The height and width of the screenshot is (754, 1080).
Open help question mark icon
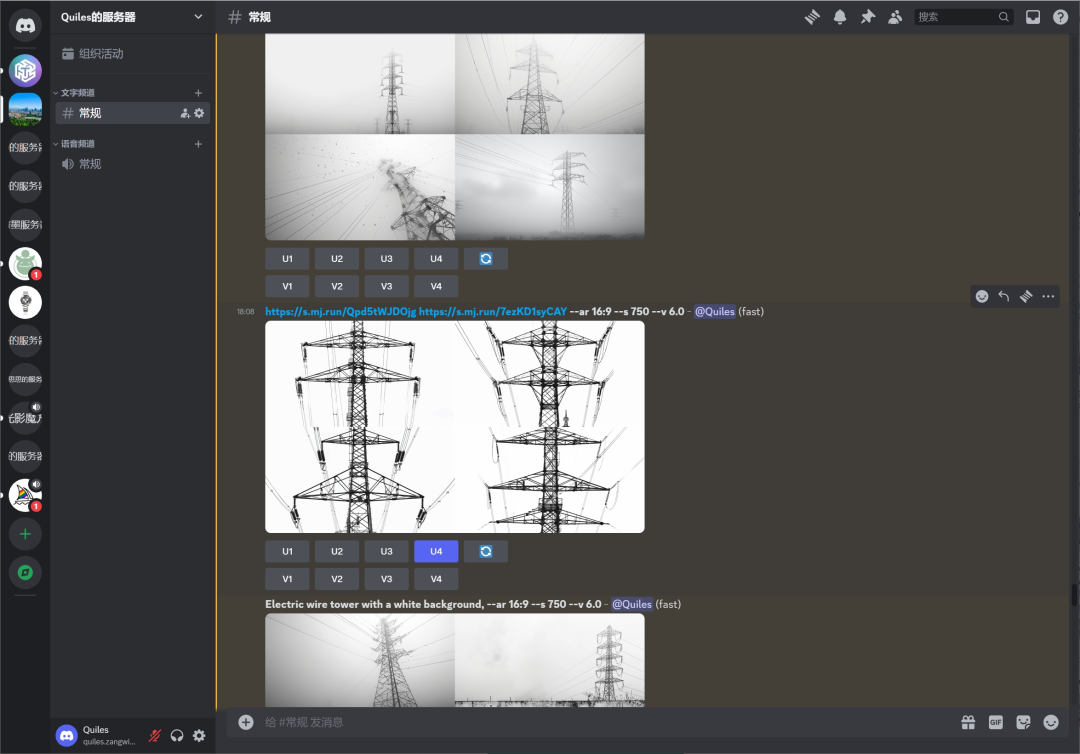coord(1060,17)
